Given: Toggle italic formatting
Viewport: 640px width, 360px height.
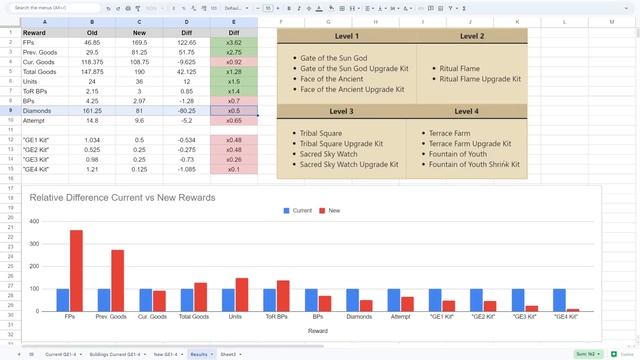Looking at the screenshot, I should coord(299,8).
